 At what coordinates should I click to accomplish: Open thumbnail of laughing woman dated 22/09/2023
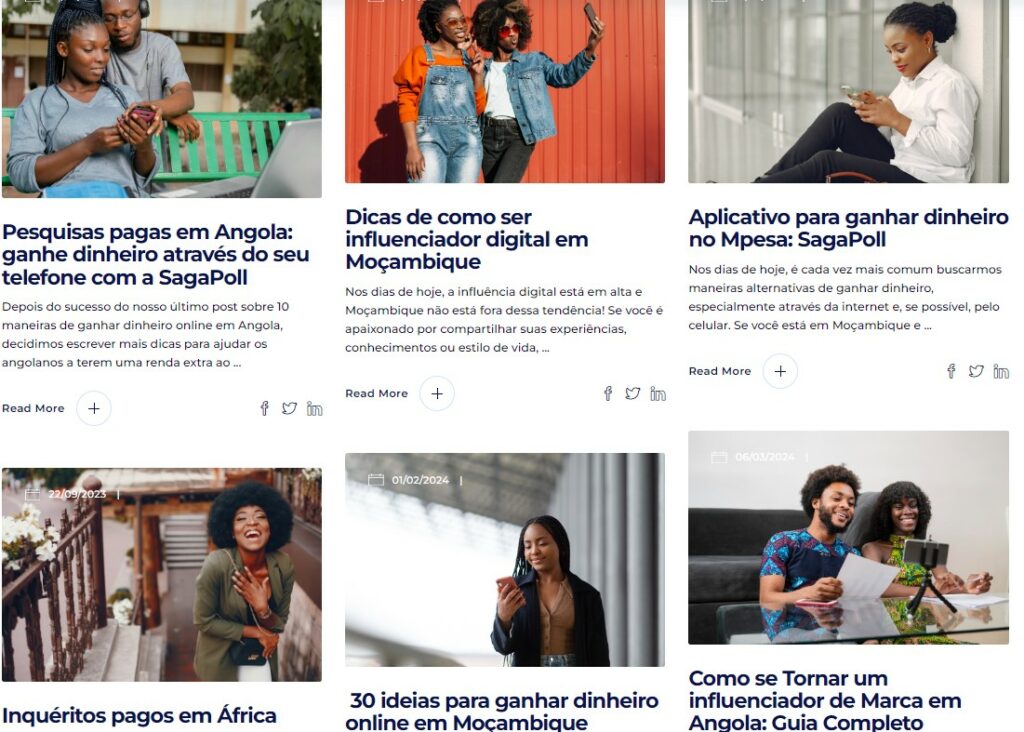(162, 575)
